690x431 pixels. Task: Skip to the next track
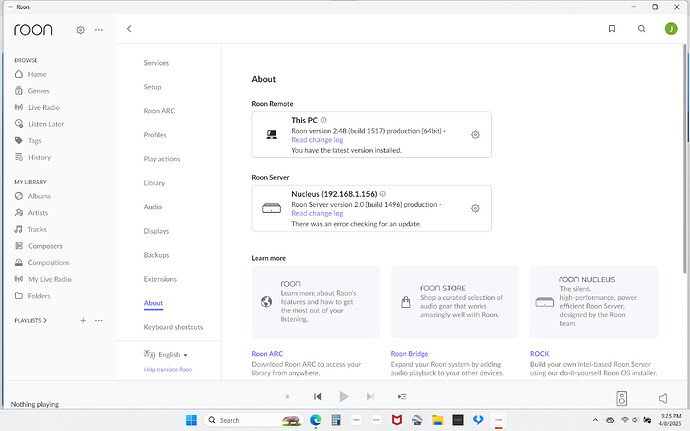pyautogui.click(x=370, y=397)
